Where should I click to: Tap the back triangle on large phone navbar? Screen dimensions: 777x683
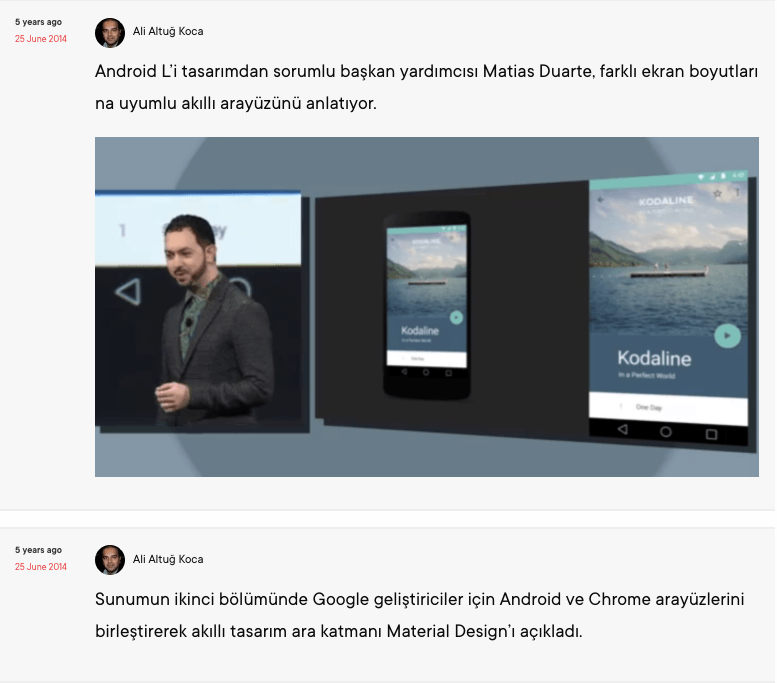tap(622, 430)
